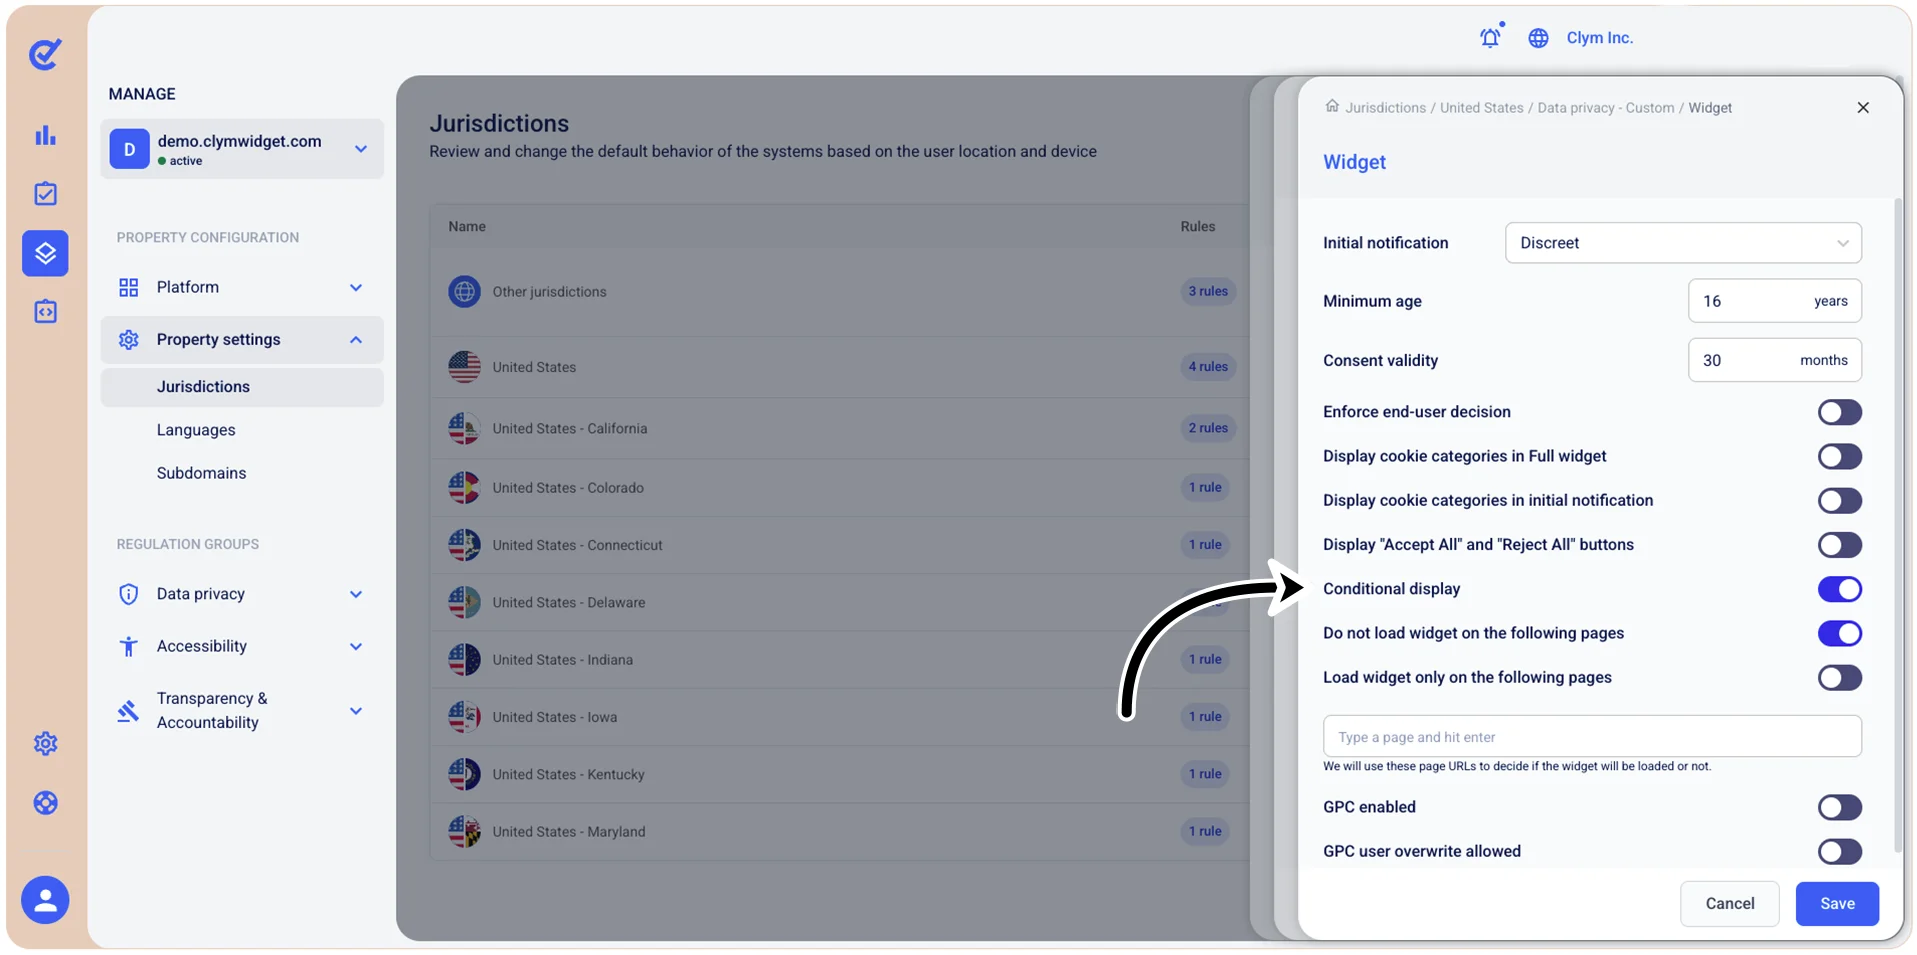Viewport: 1917px width, 955px height.
Task: Toggle Do not load widget on following pages
Action: point(1839,633)
